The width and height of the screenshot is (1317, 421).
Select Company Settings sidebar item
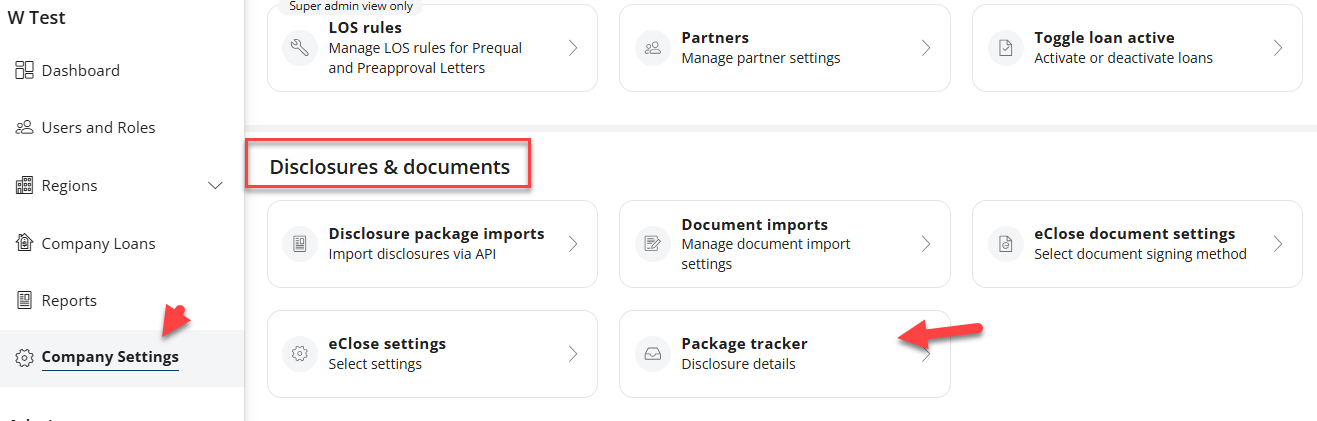click(110, 358)
